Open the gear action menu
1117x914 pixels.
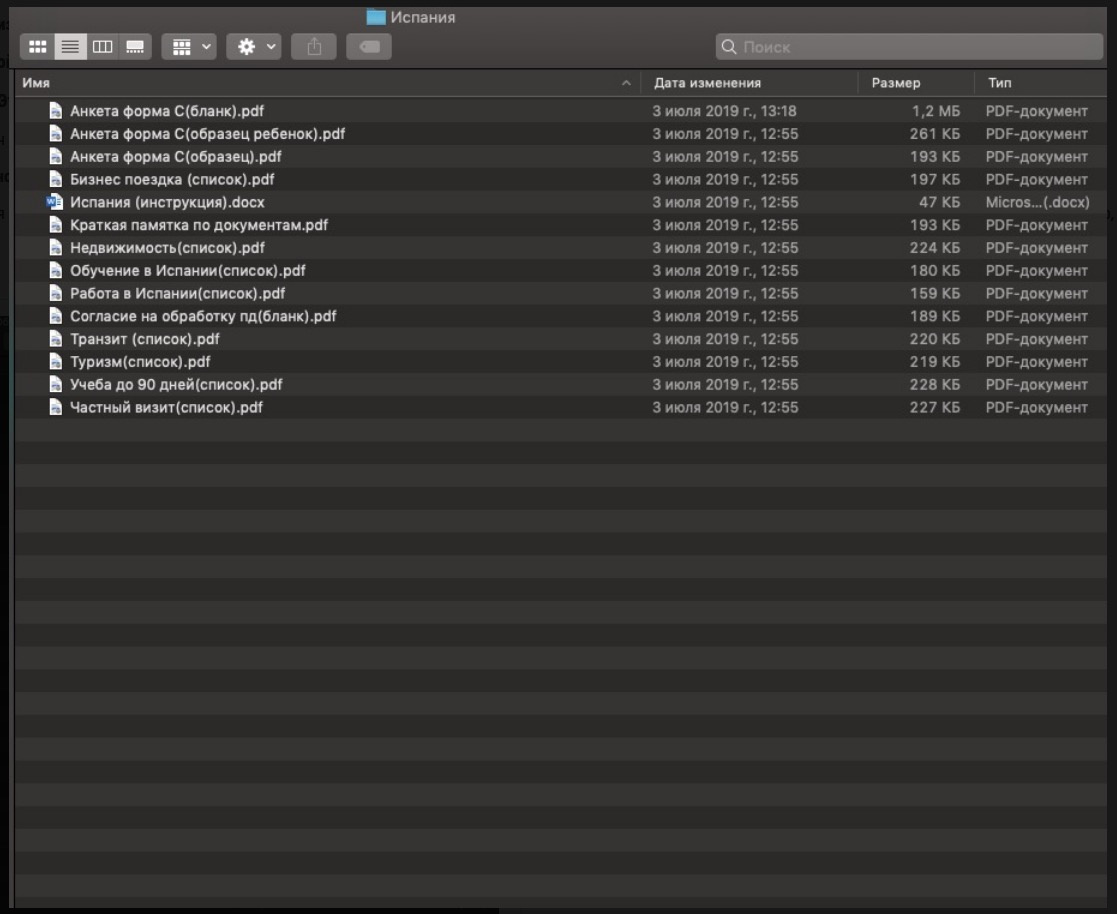[253, 47]
